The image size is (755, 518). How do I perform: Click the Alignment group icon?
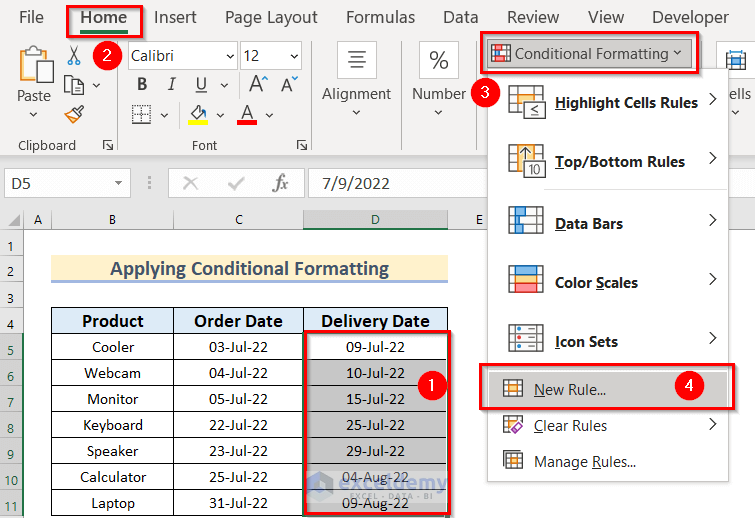coord(357,60)
